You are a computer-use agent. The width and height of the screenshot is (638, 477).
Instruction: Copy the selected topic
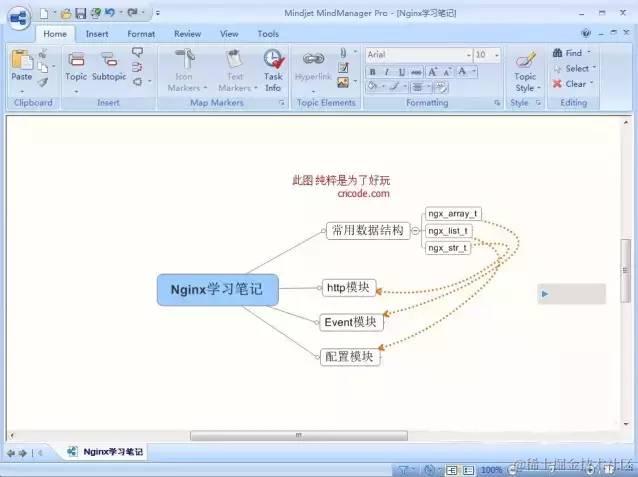coord(43,67)
